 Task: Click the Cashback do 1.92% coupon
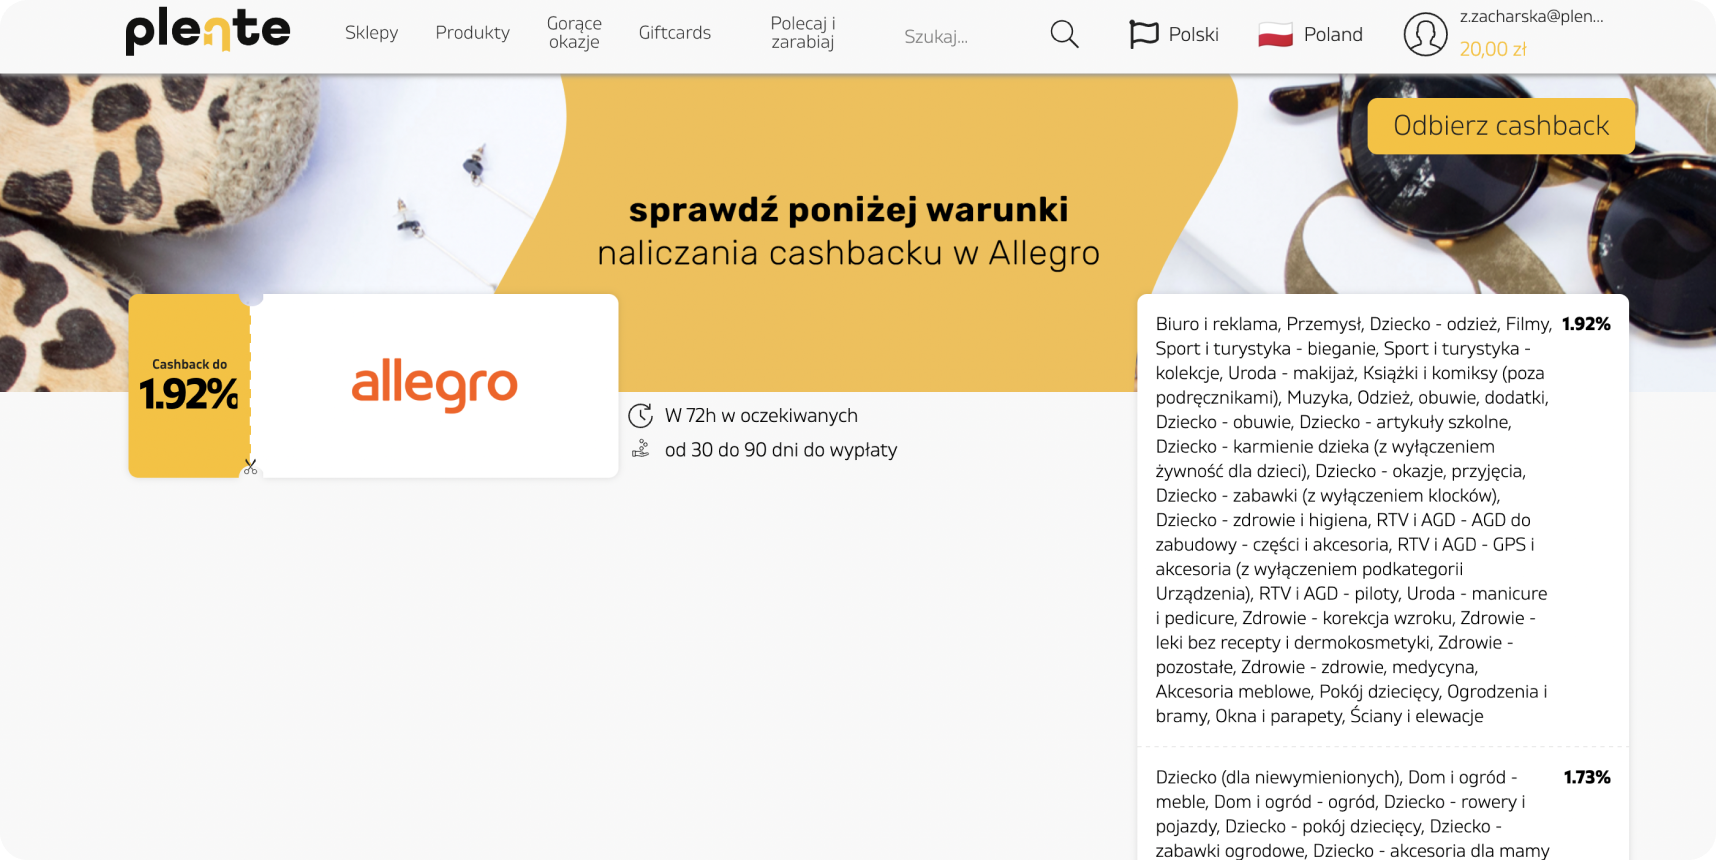pos(189,385)
